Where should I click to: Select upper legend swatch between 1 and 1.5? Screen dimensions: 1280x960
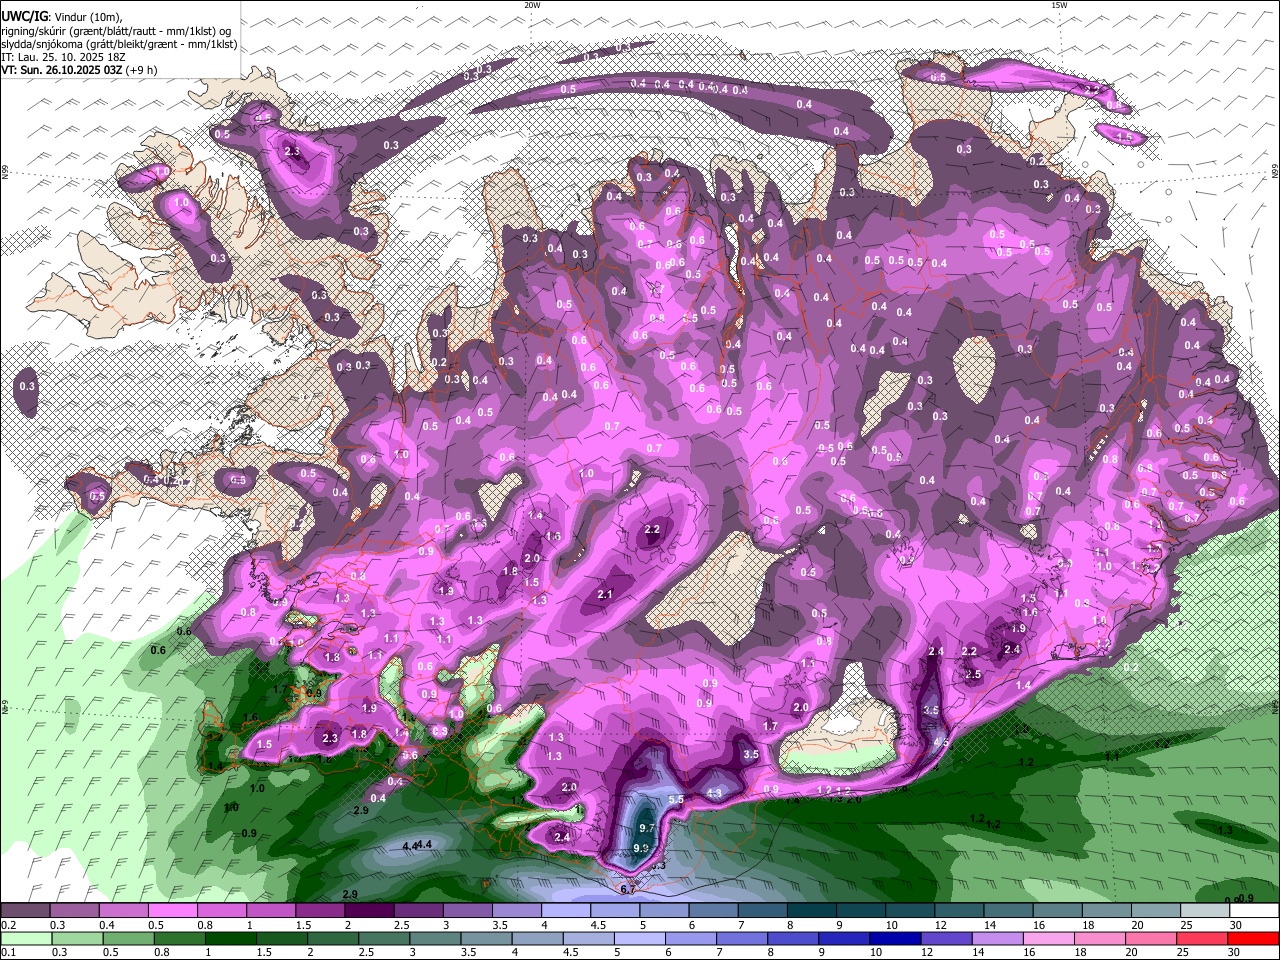(270, 911)
